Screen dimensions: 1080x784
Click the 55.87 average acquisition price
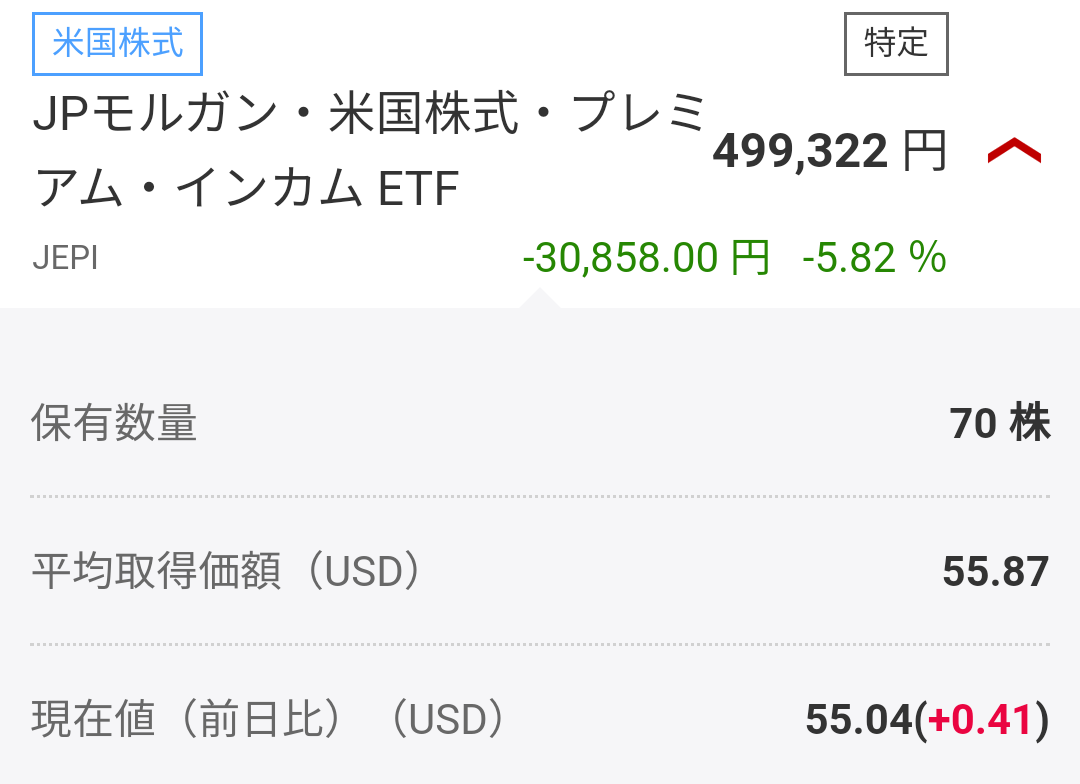coord(995,572)
